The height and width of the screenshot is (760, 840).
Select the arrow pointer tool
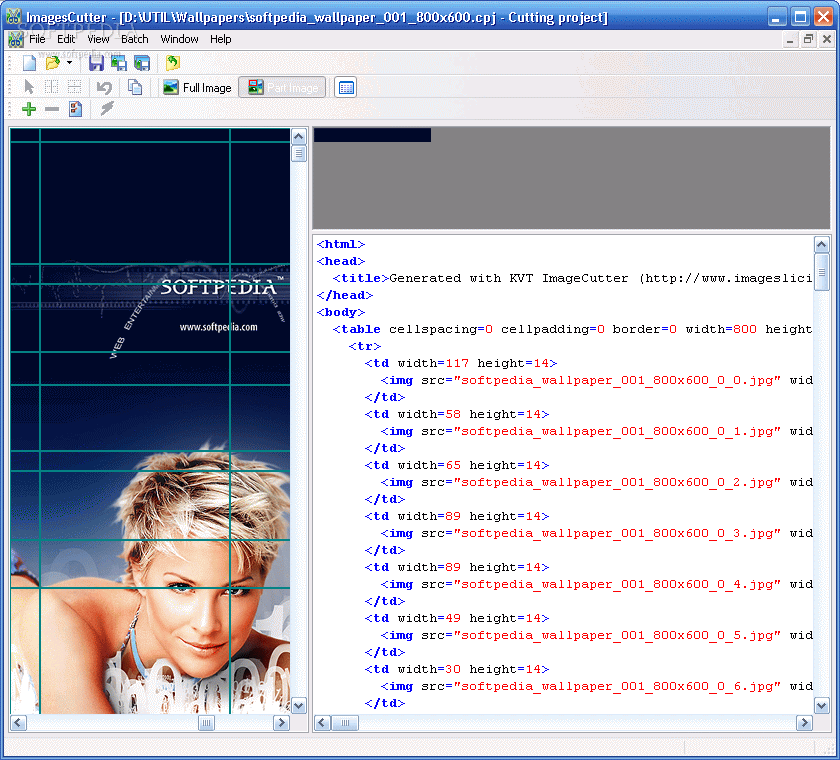(x=29, y=87)
